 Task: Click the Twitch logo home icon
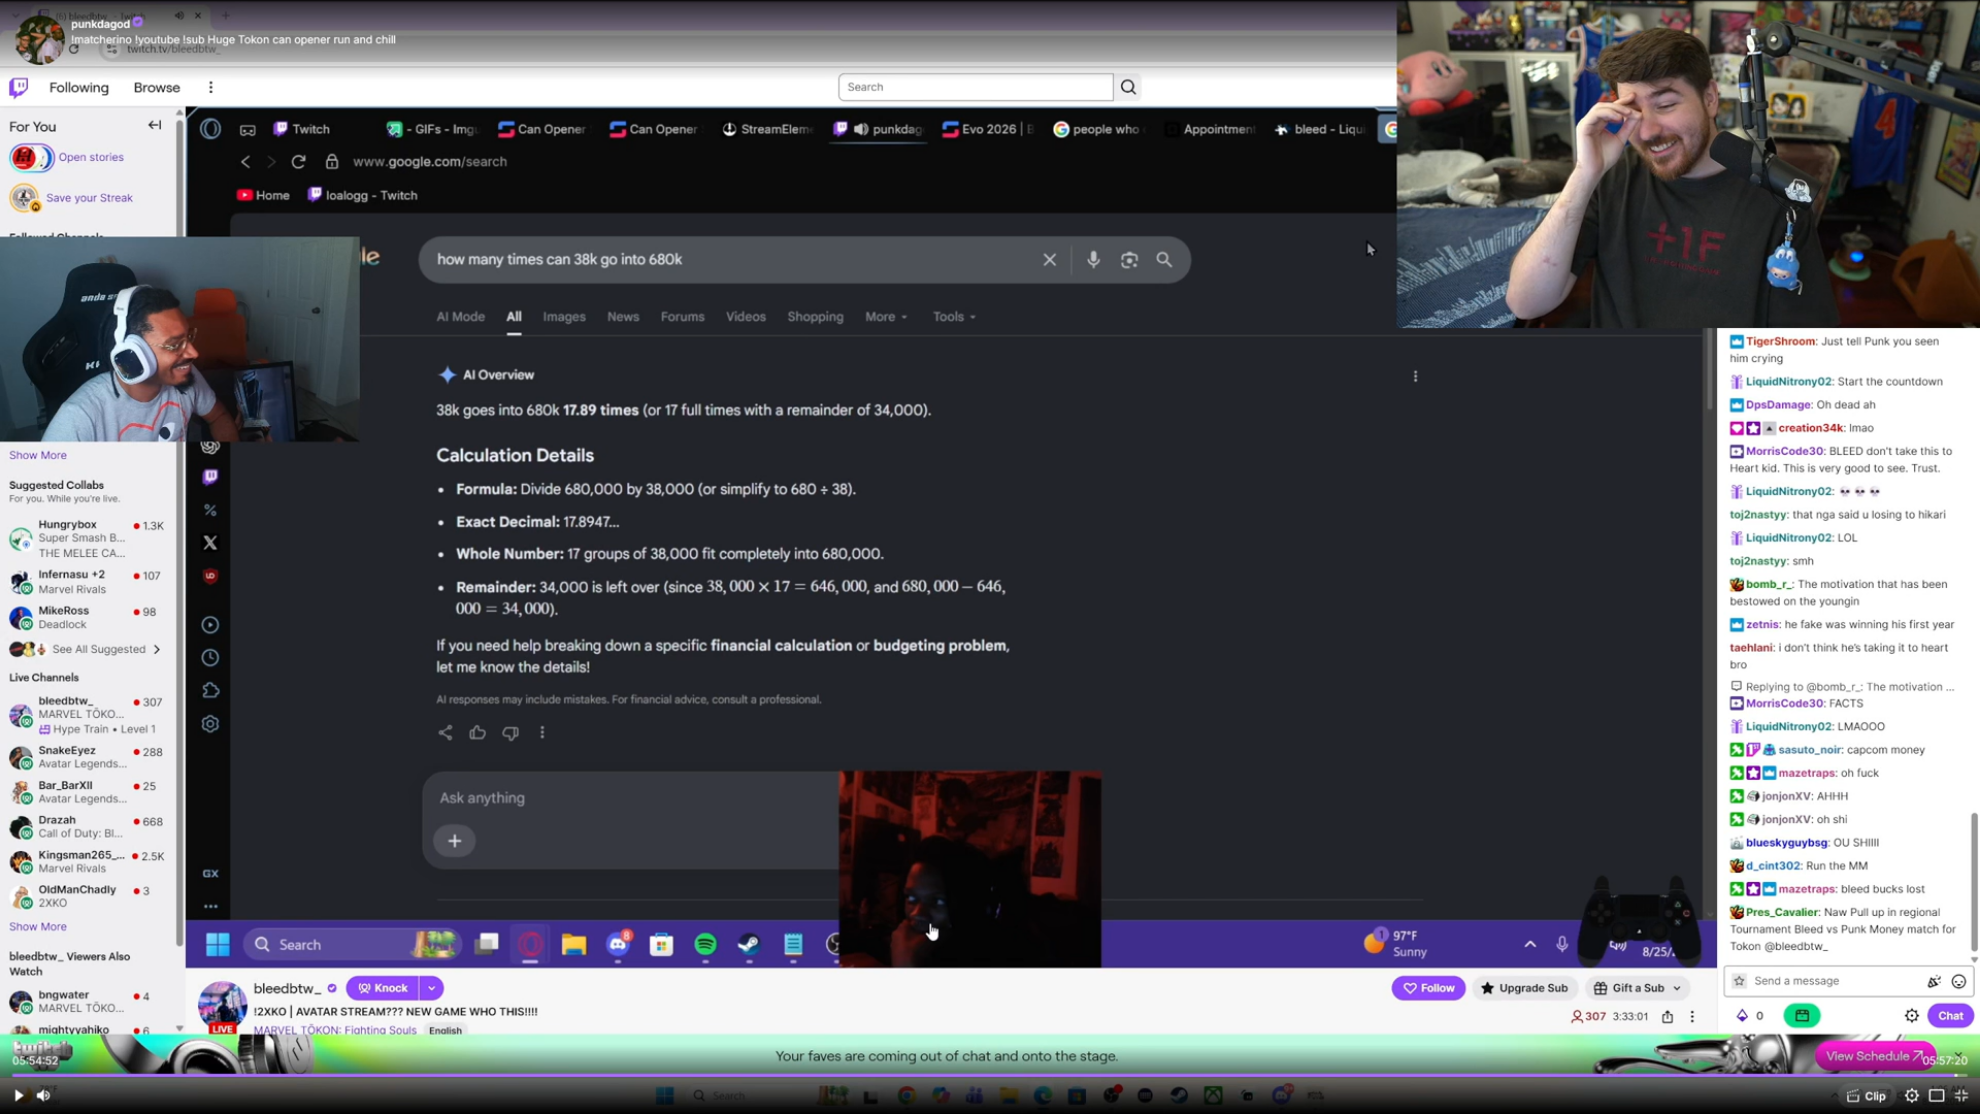[19, 88]
